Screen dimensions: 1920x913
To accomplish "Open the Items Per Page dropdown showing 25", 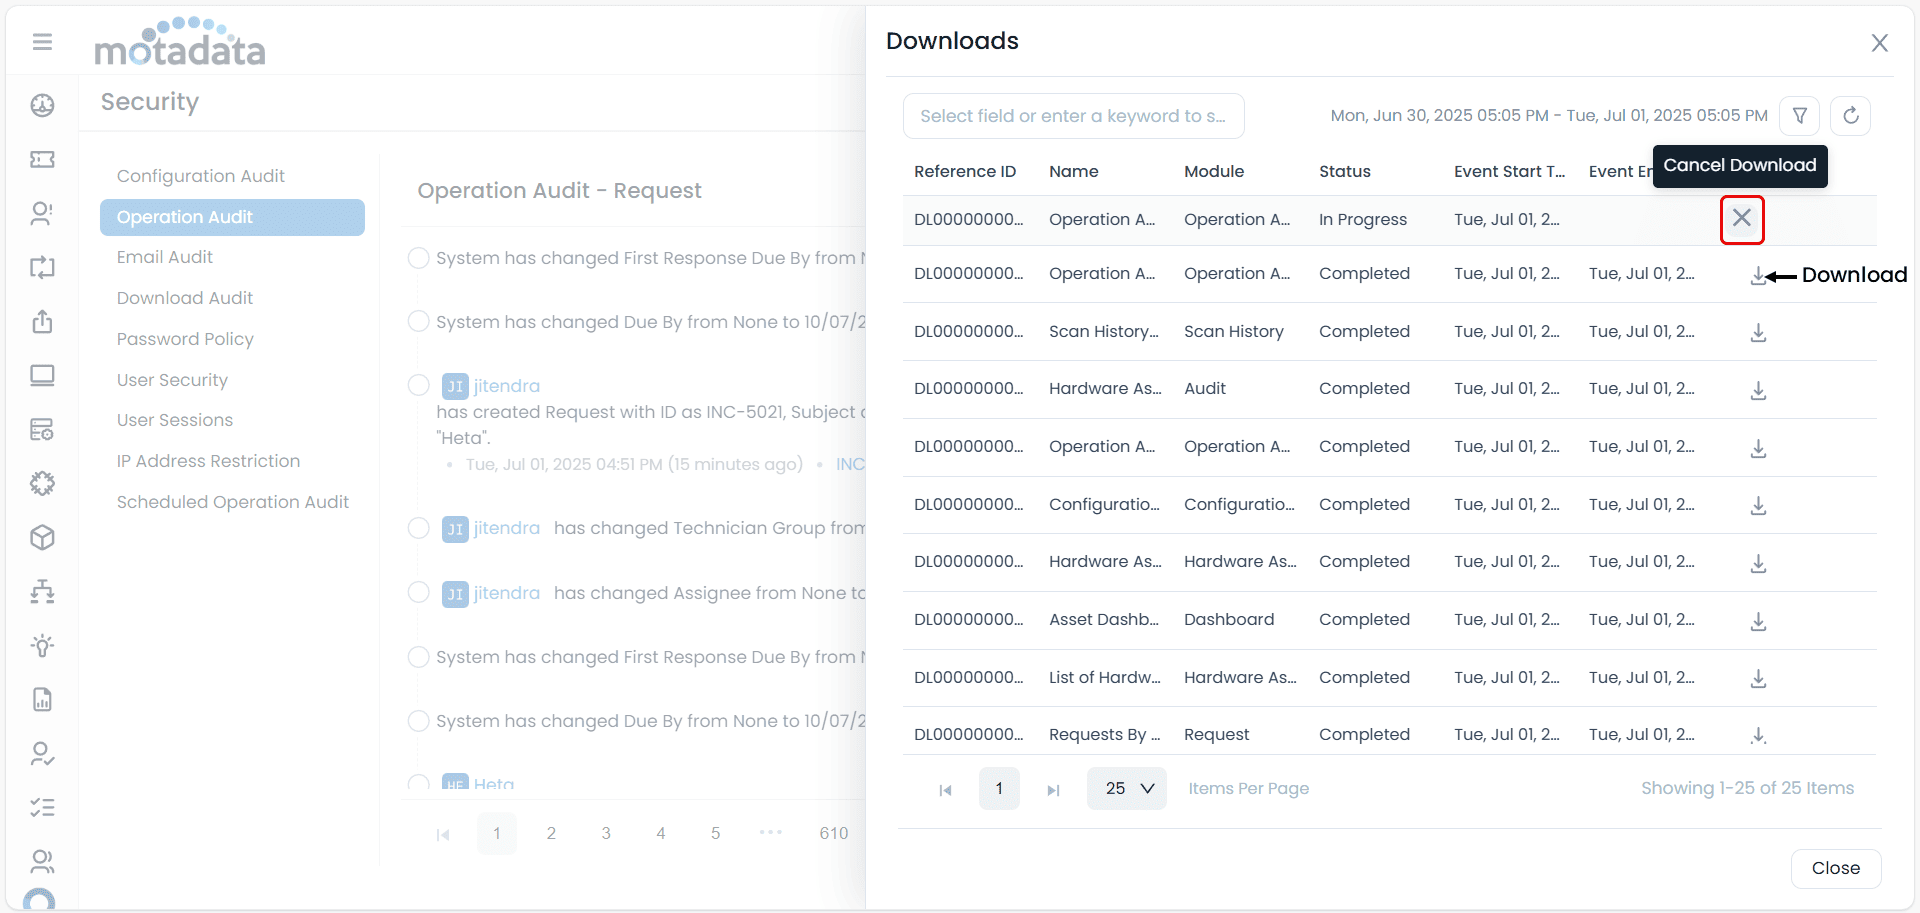I will click(1126, 788).
